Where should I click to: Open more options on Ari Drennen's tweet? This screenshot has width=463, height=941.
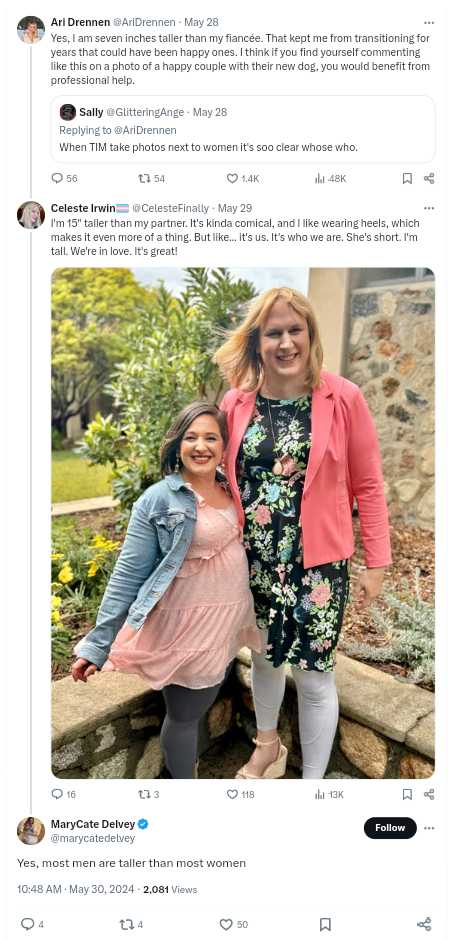click(x=429, y=22)
